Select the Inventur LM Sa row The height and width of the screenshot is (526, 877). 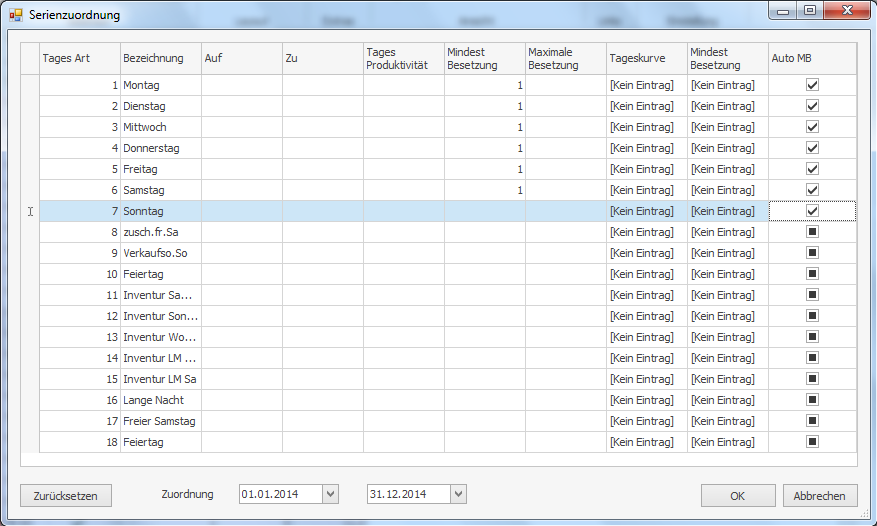[x=160, y=379]
